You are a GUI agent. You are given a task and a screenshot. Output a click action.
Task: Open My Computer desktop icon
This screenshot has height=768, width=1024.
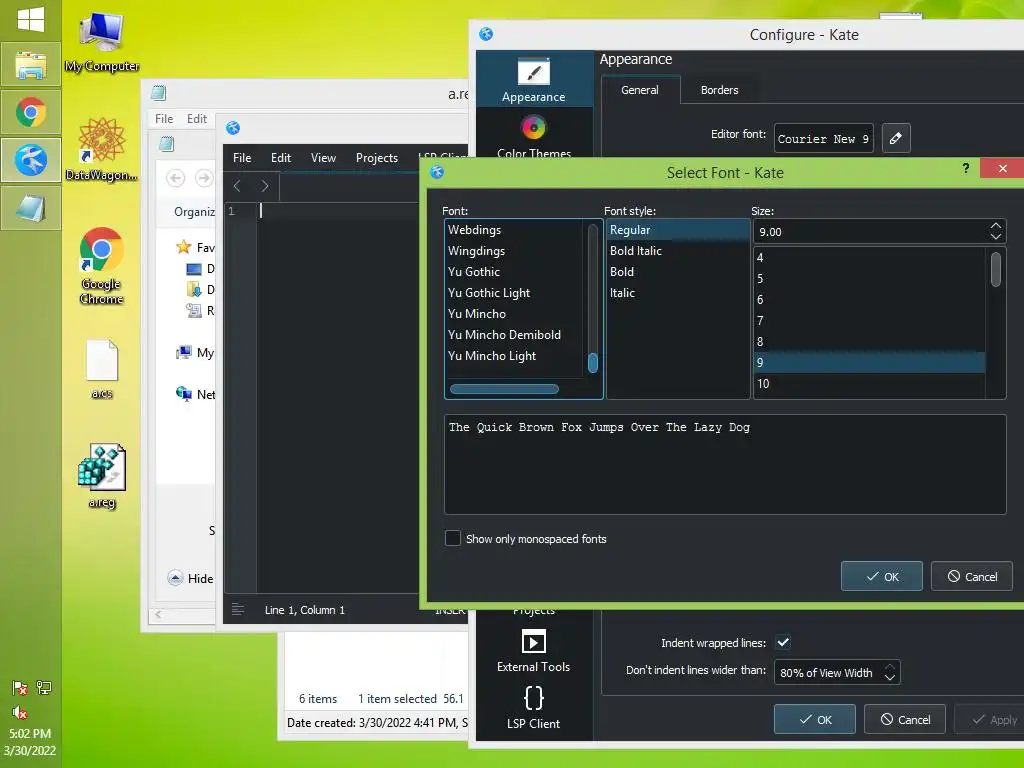(x=101, y=40)
